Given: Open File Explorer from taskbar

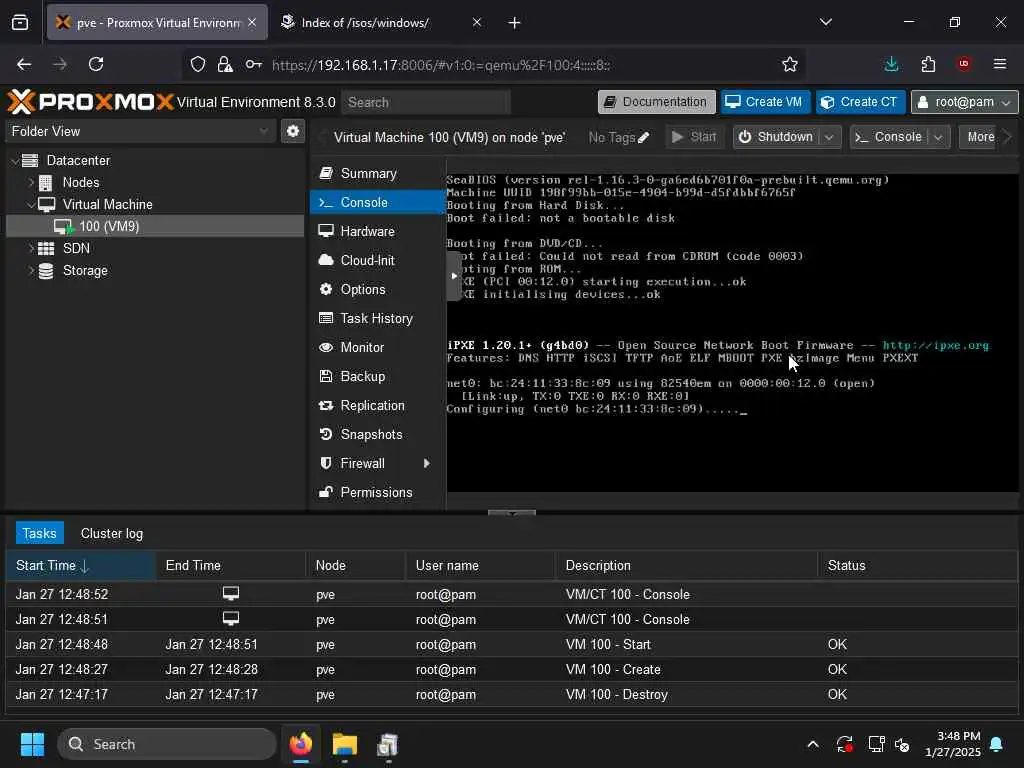Looking at the screenshot, I should (345, 744).
